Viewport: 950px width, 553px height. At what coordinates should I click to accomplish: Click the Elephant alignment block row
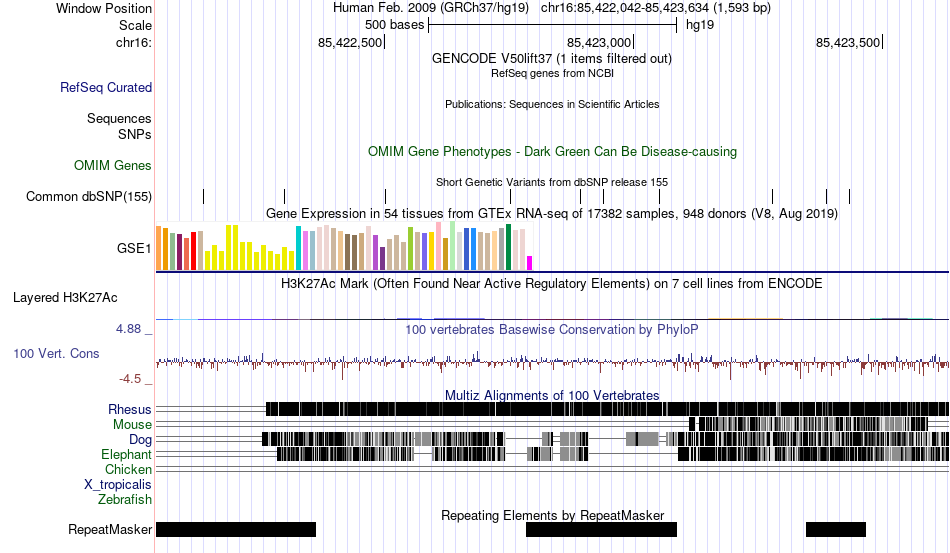pyautogui.click(x=613, y=454)
